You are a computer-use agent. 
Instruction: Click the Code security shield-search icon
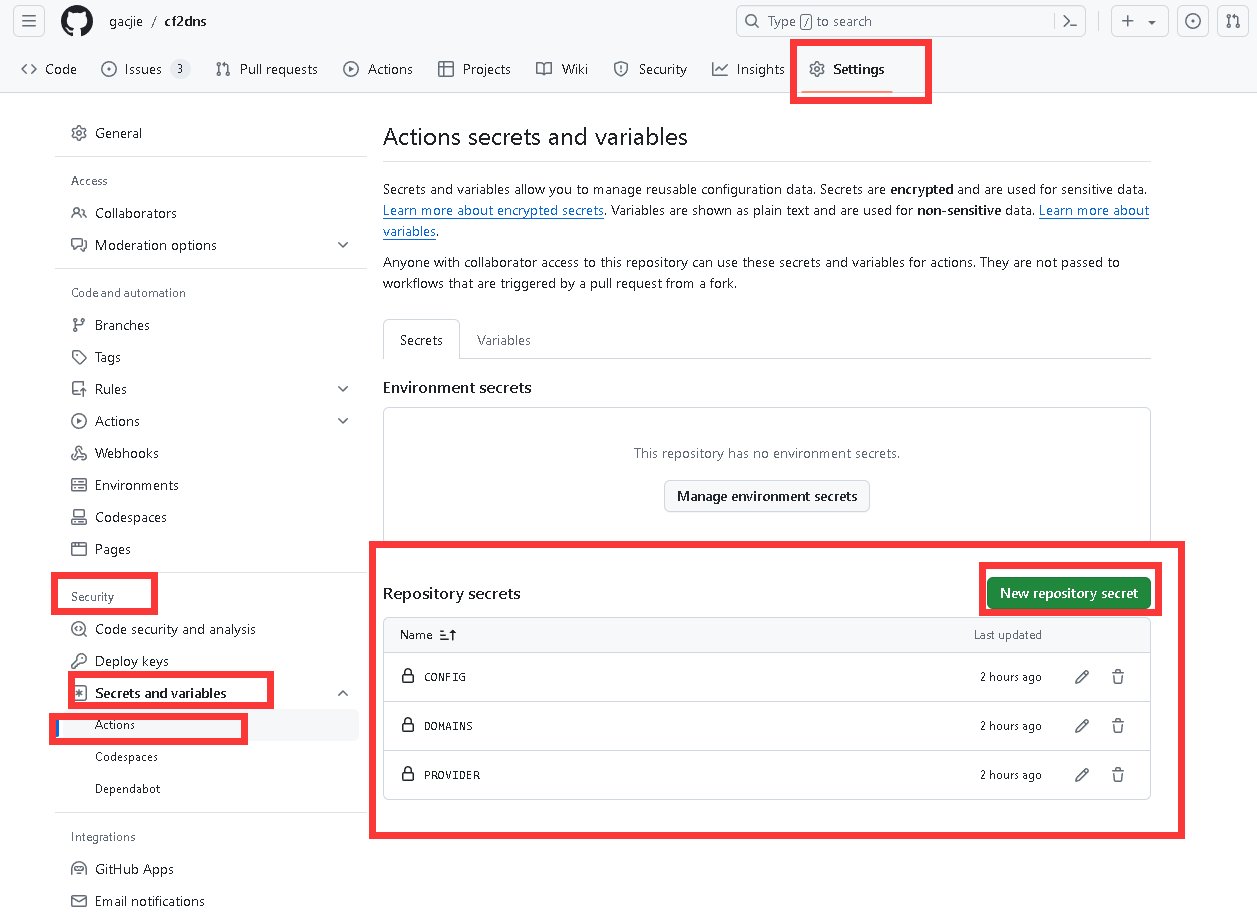79,629
